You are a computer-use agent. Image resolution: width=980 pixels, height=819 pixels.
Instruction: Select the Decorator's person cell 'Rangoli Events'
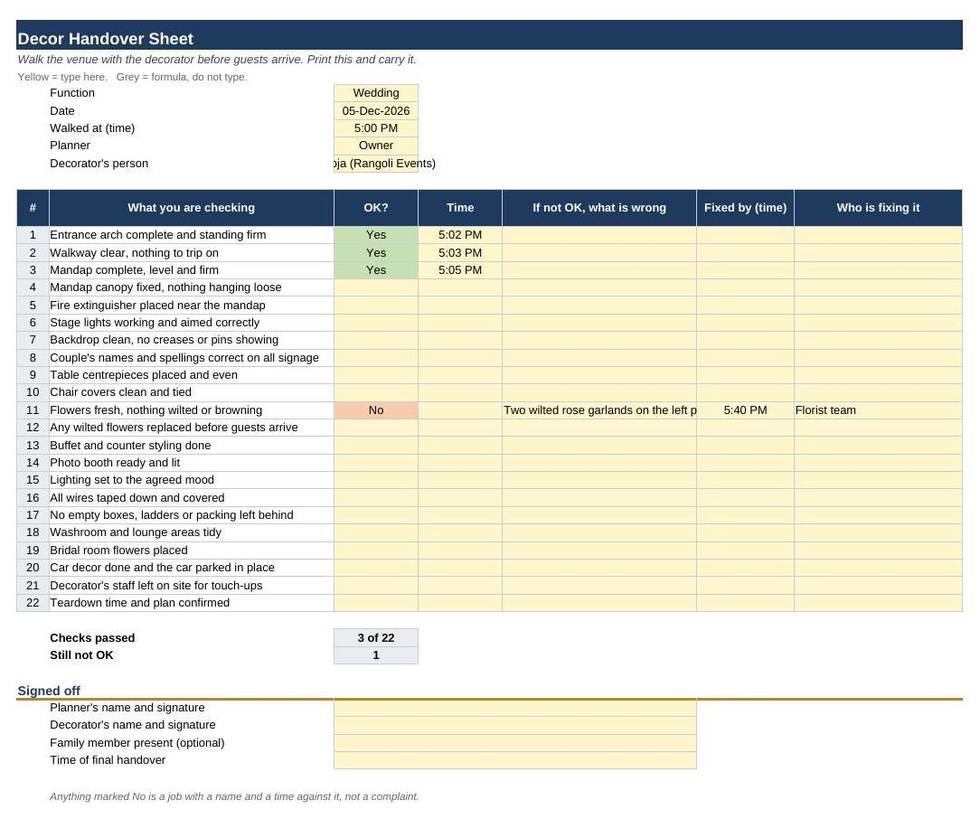click(x=376, y=163)
